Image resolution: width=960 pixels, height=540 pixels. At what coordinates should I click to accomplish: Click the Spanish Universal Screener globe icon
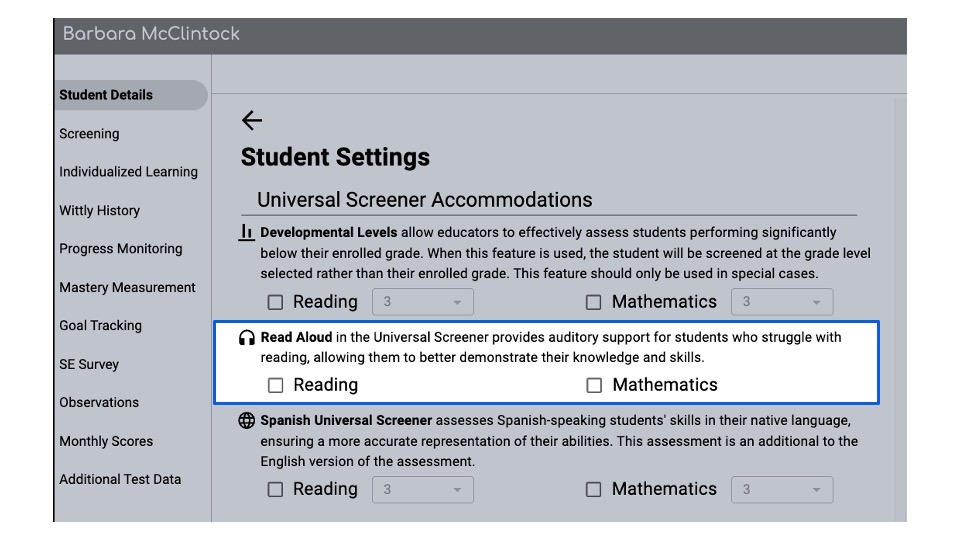247,421
